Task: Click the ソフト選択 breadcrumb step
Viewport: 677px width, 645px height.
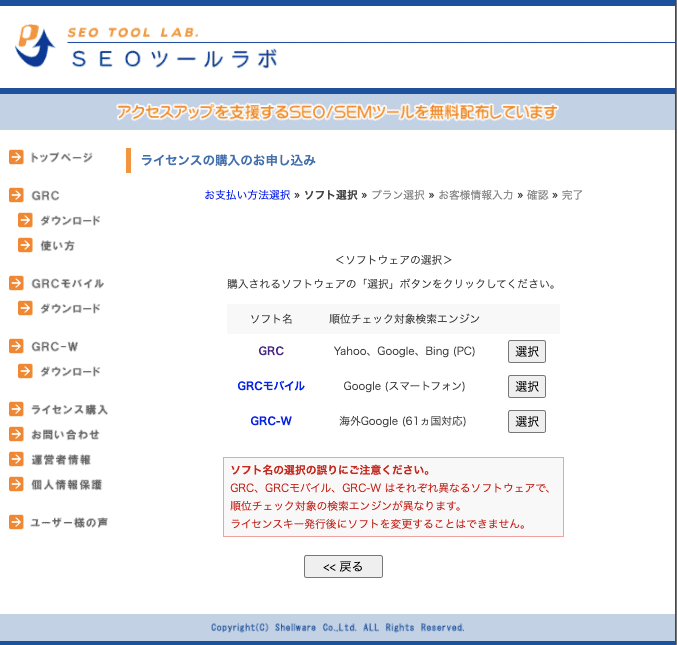Action: (331, 195)
